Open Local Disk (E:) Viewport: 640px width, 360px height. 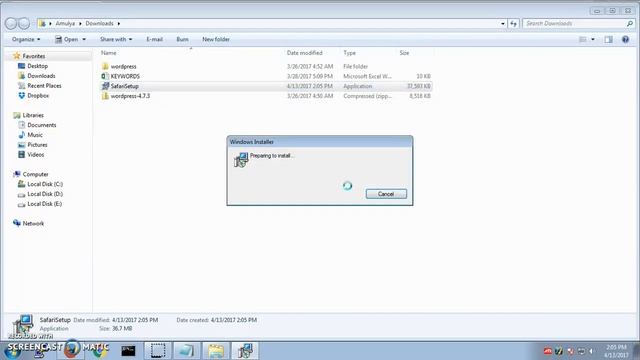(44, 204)
